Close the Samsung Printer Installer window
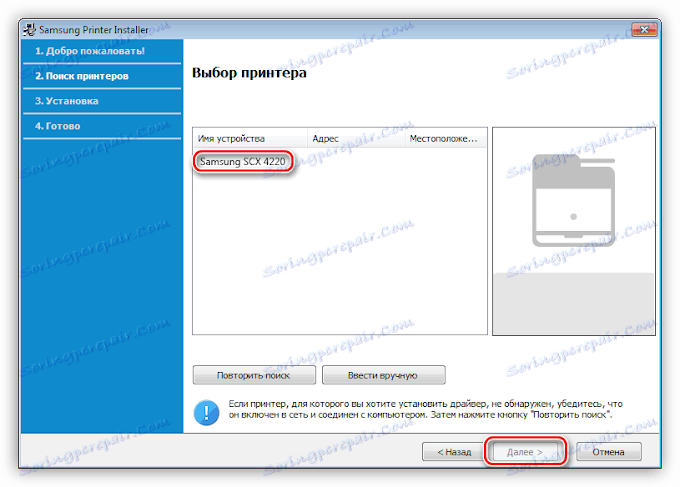The width and height of the screenshot is (680, 487). [644, 29]
